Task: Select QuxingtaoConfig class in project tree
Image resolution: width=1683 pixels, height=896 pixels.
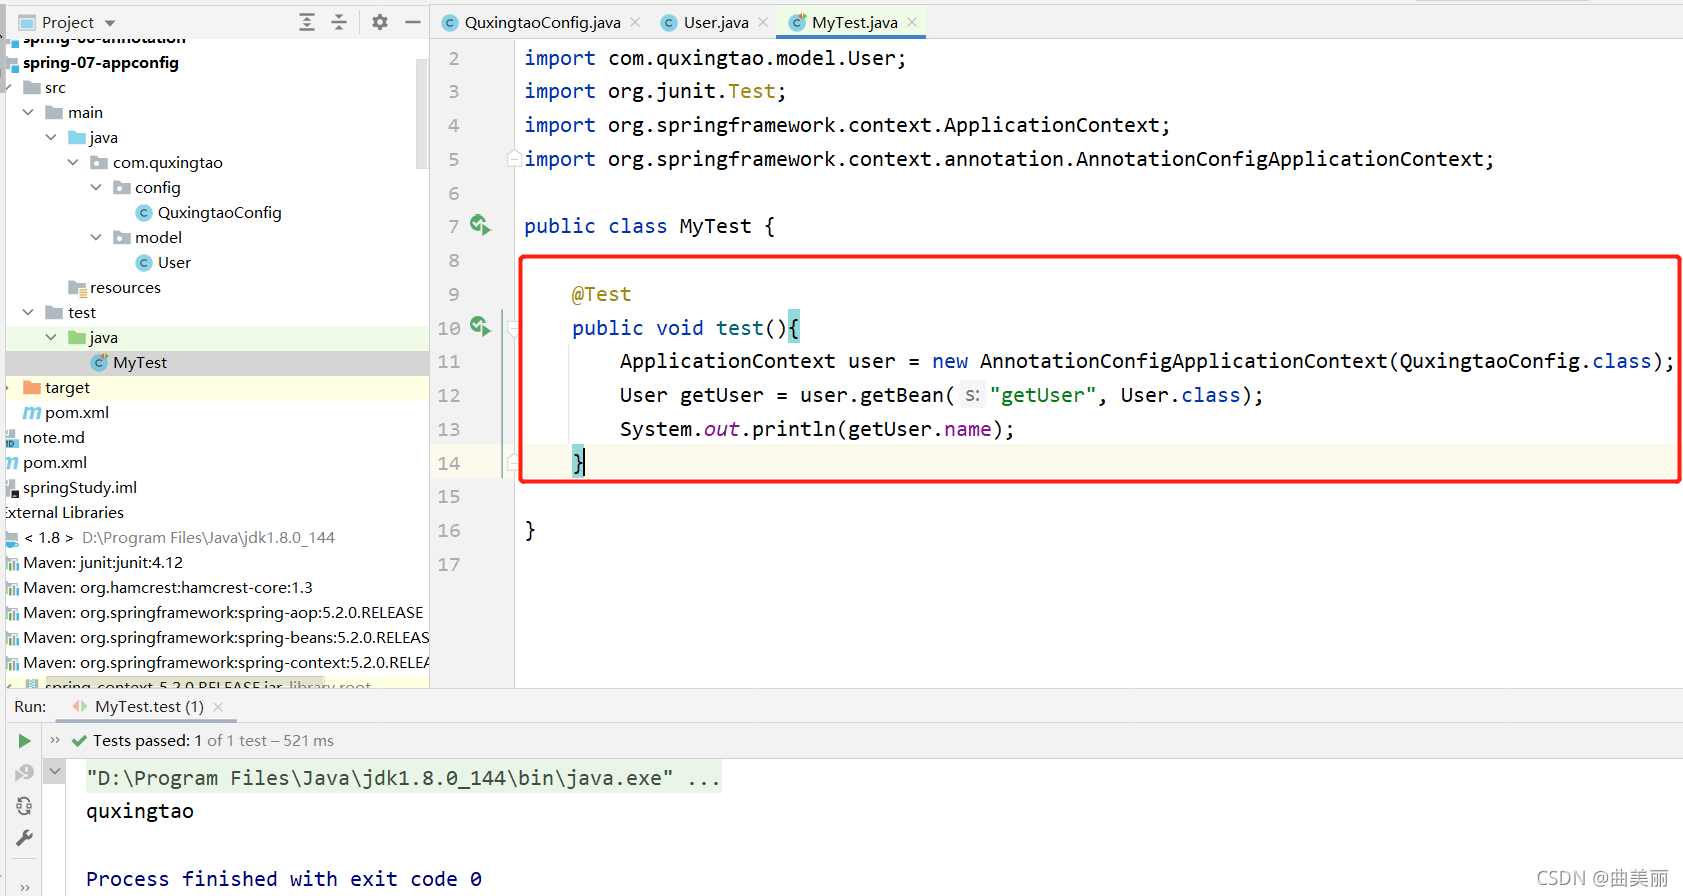Action: coord(219,212)
